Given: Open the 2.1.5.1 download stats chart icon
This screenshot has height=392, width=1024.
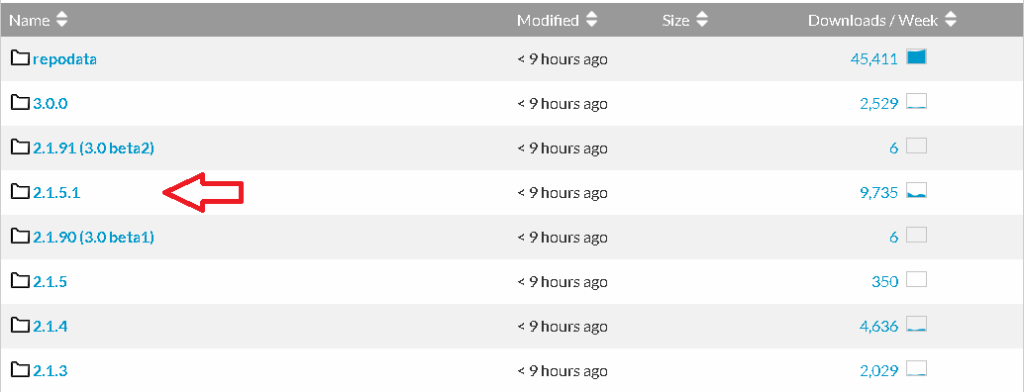Looking at the screenshot, I should pos(917,191).
